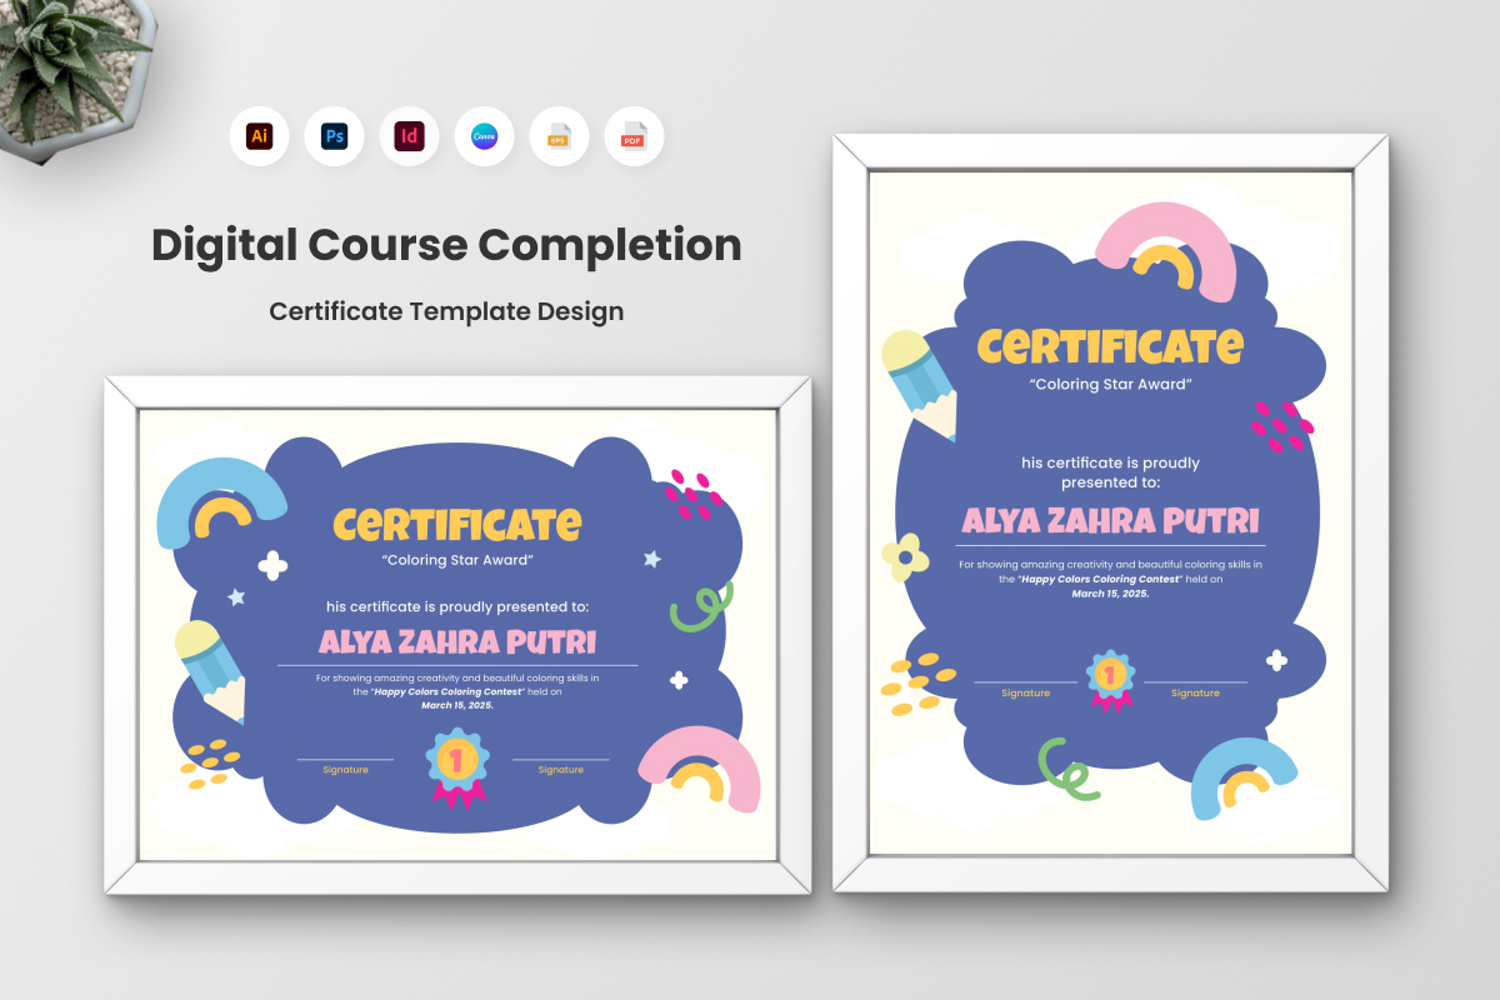Select the name text on landscape certificate
1500x1000 pixels.
(x=457, y=642)
